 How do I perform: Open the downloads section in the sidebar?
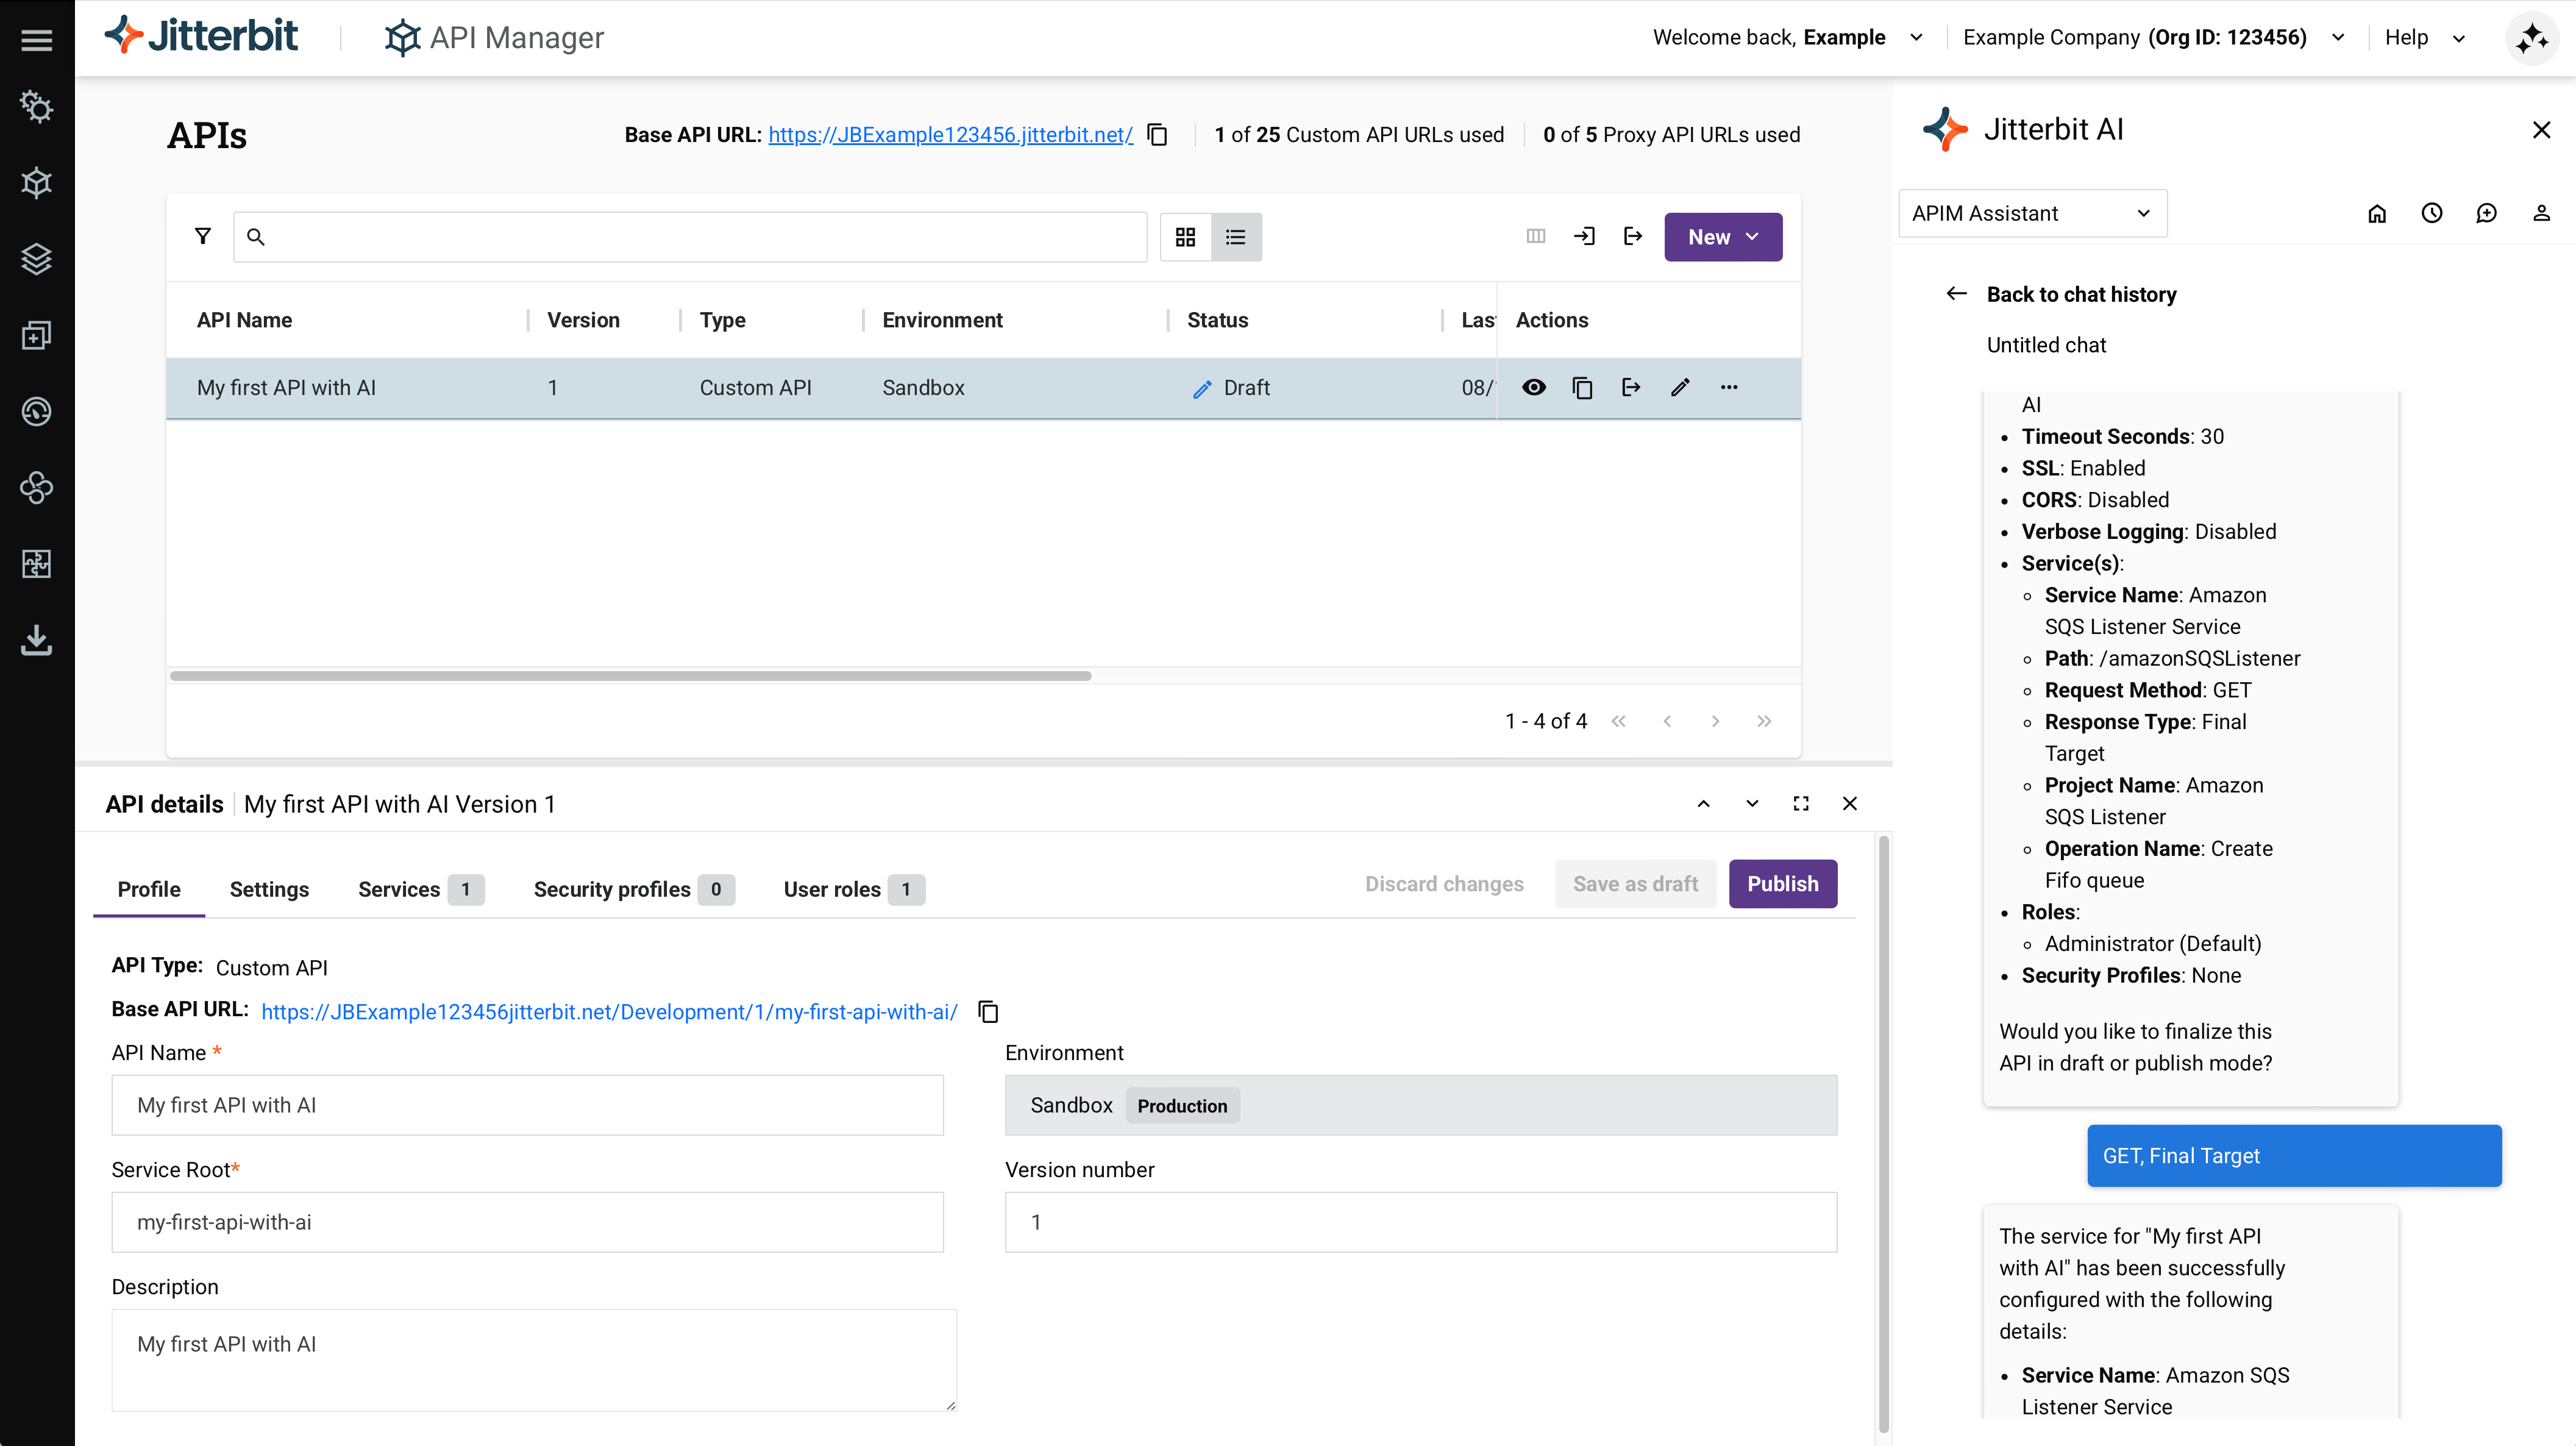(36, 641)
